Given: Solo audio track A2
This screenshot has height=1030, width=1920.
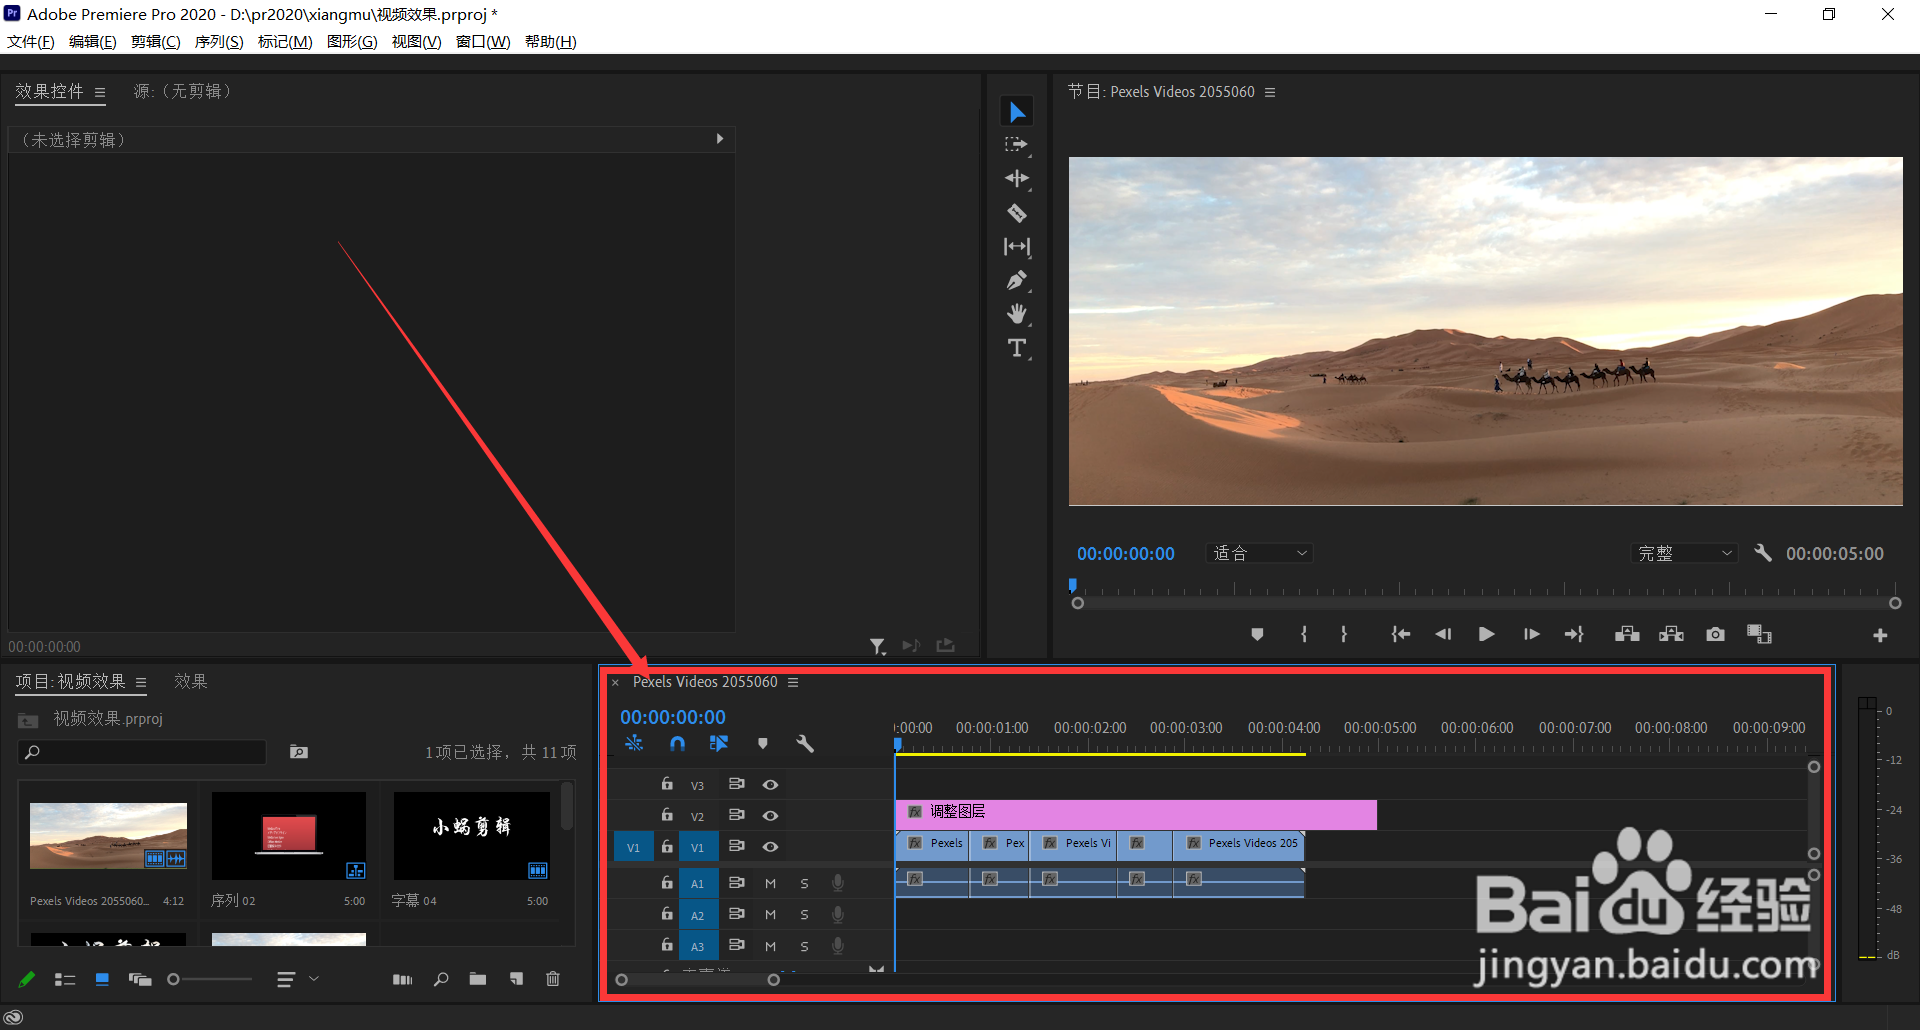Looking at the screenshot, I should coord(804,915).
